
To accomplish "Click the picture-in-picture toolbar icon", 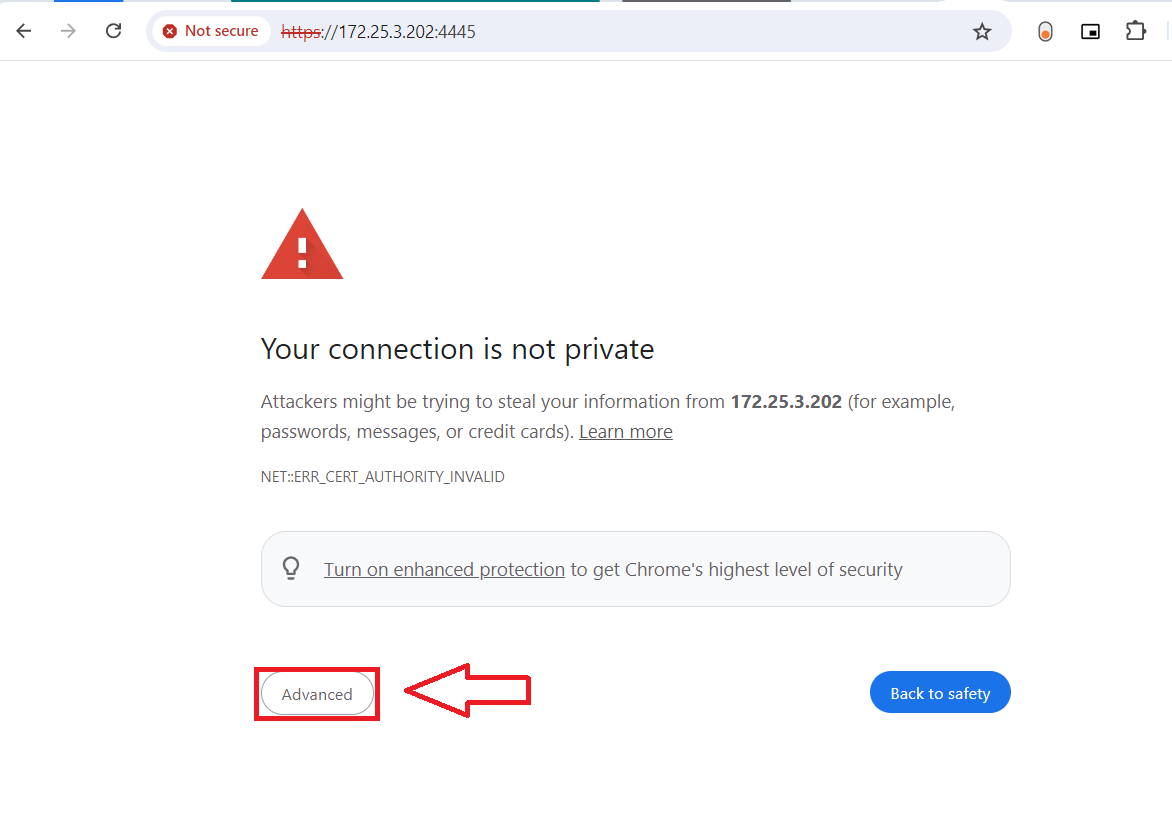I will (x=1090, y=32).
